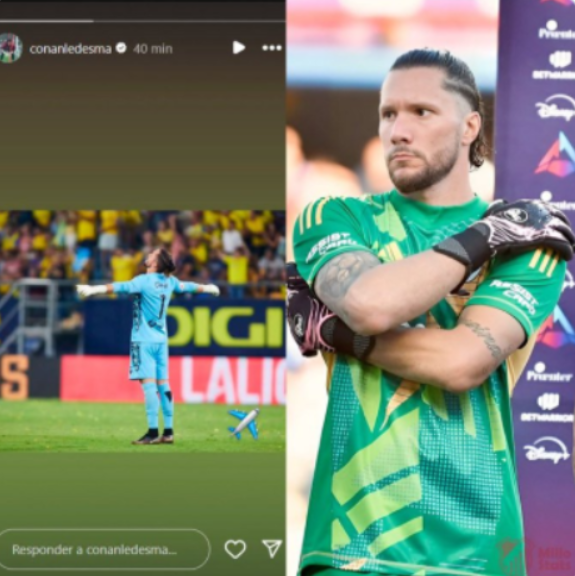The width and height of the screenshot is (575, 576).
Task: Tap the paper plane share icon
Action: (x=272, y=549)
